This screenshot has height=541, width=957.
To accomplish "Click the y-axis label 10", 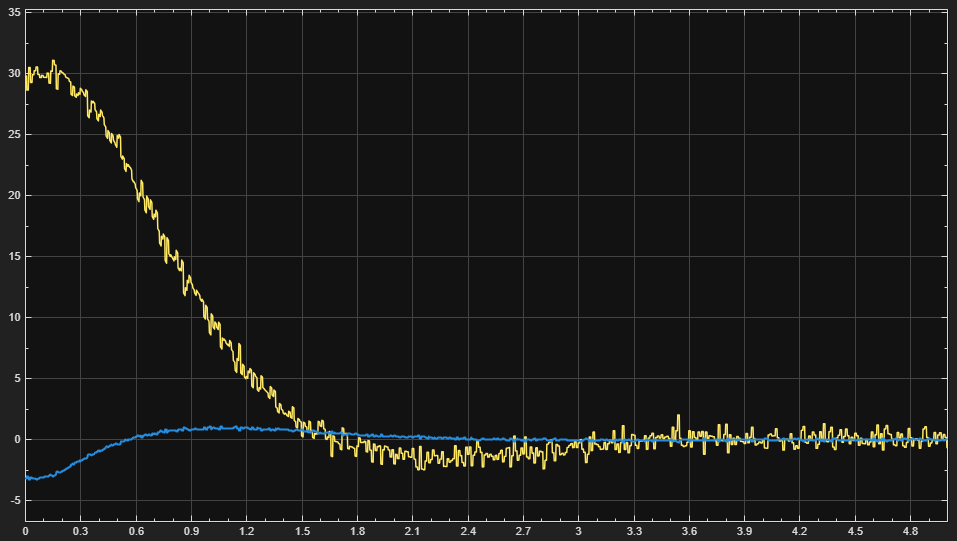I will (14, 318).
